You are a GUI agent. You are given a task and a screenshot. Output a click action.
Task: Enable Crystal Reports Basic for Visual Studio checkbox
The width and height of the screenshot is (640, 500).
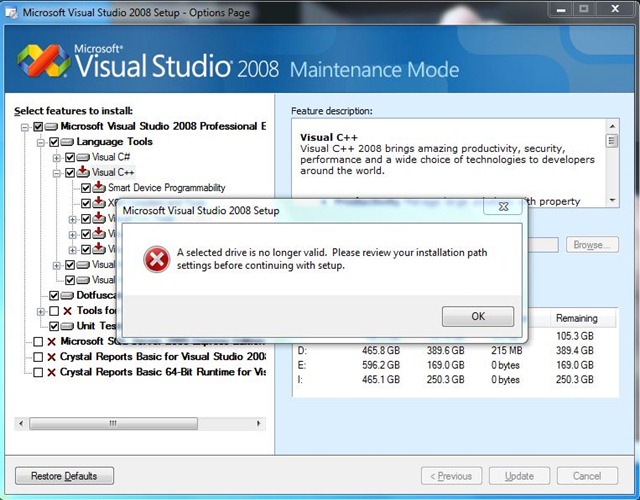click(x=38, y=357)
